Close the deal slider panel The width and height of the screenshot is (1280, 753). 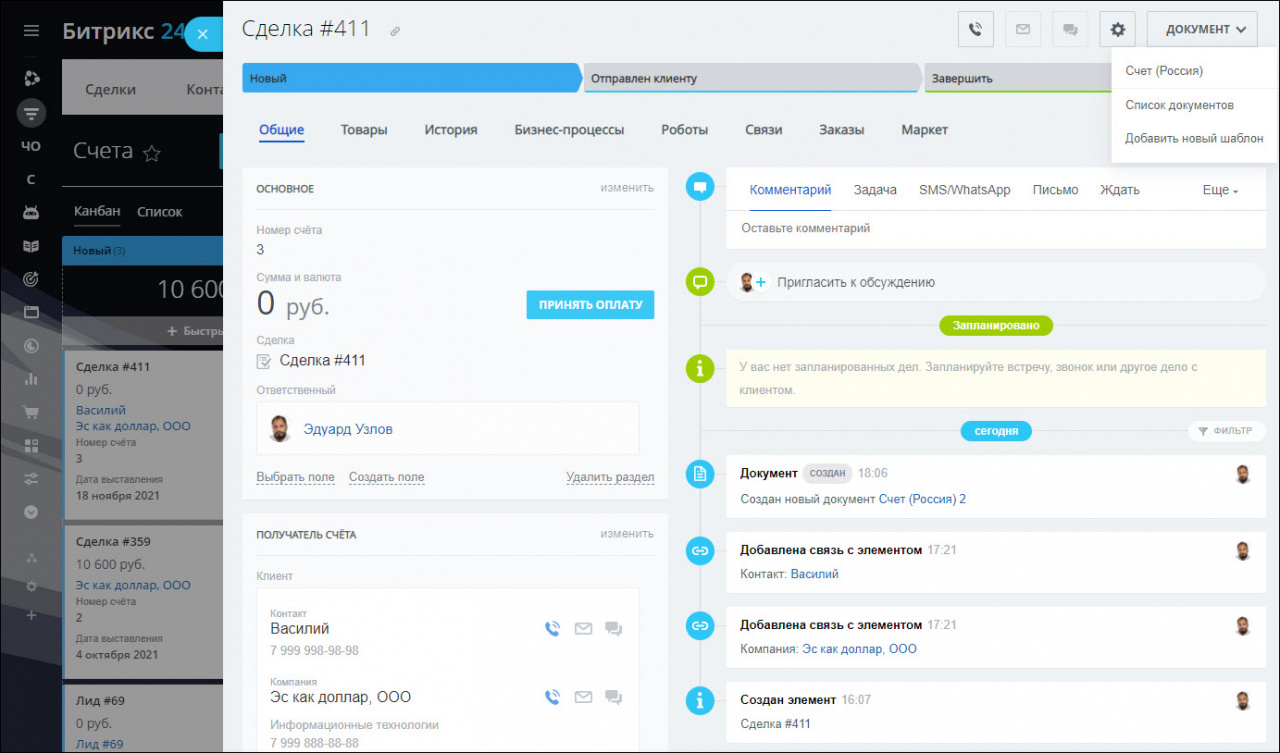point(203,34)
